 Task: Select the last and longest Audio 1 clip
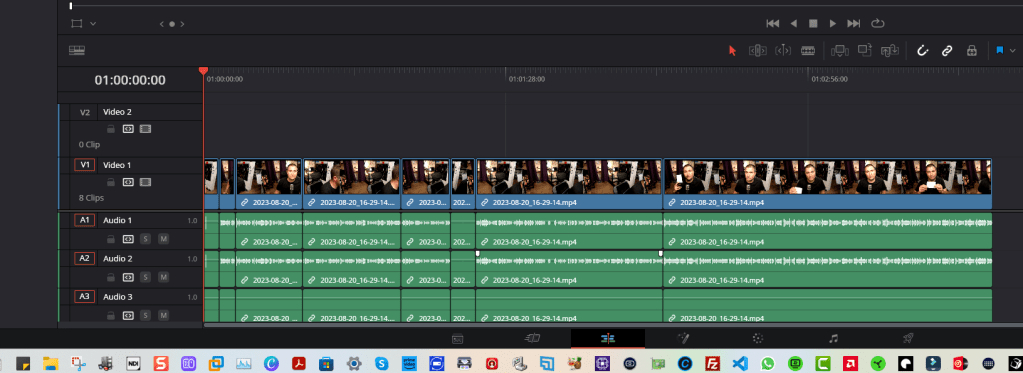pyautogui.click(x=827, y=230)
